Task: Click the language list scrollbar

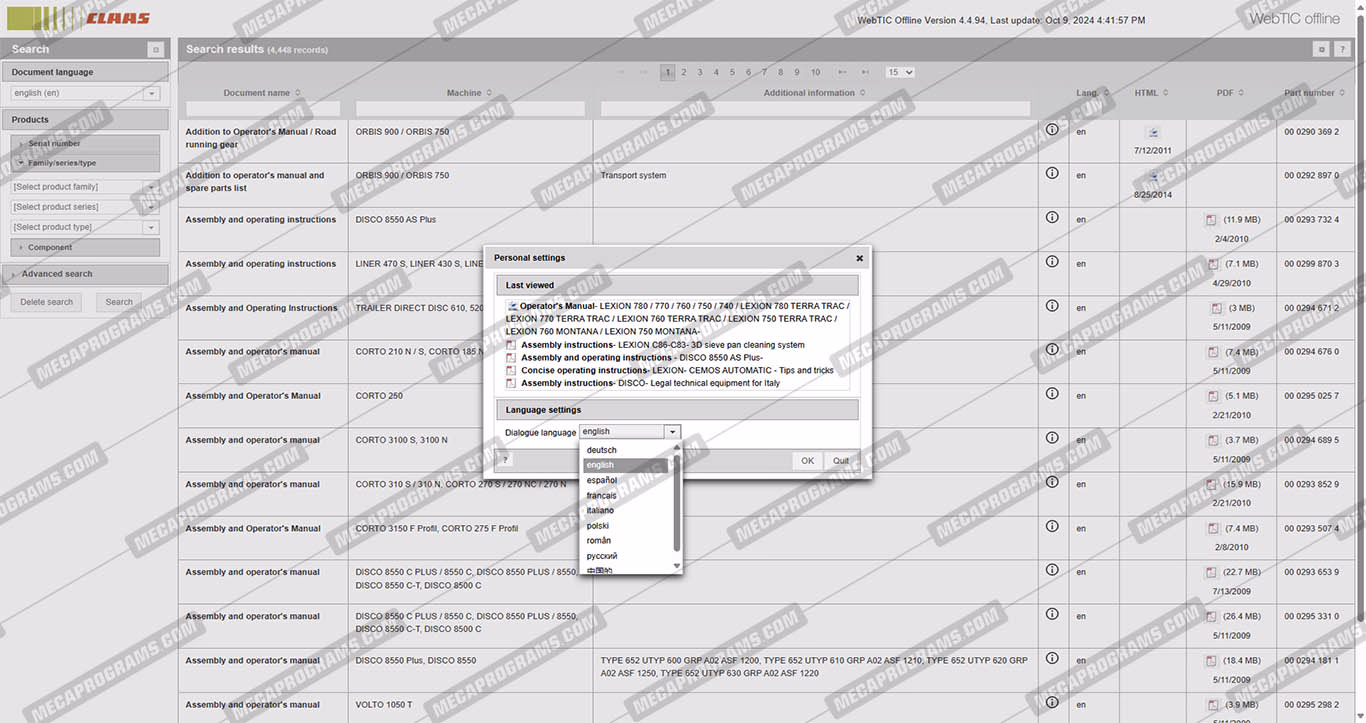Action: click(x=677, y=503)
